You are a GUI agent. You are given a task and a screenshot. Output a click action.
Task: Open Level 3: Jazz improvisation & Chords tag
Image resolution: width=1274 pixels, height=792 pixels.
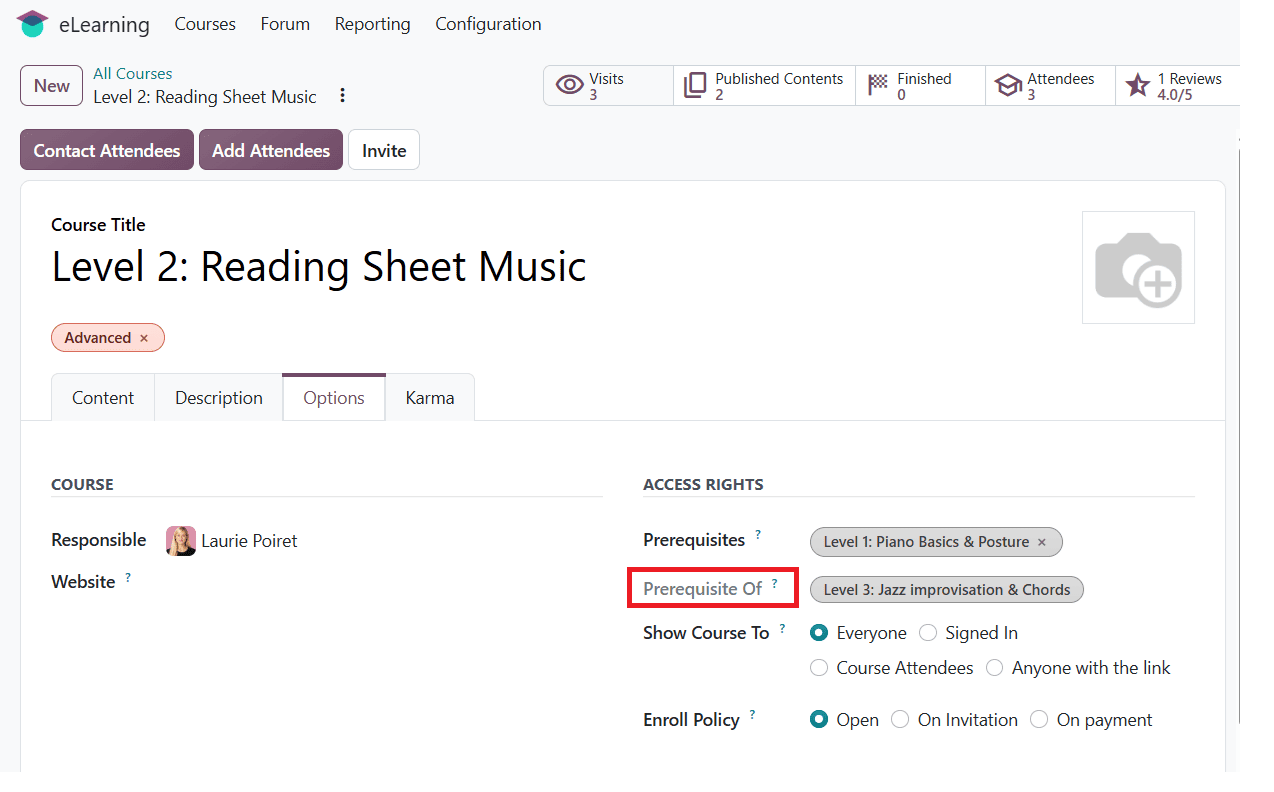click(947, 590)
